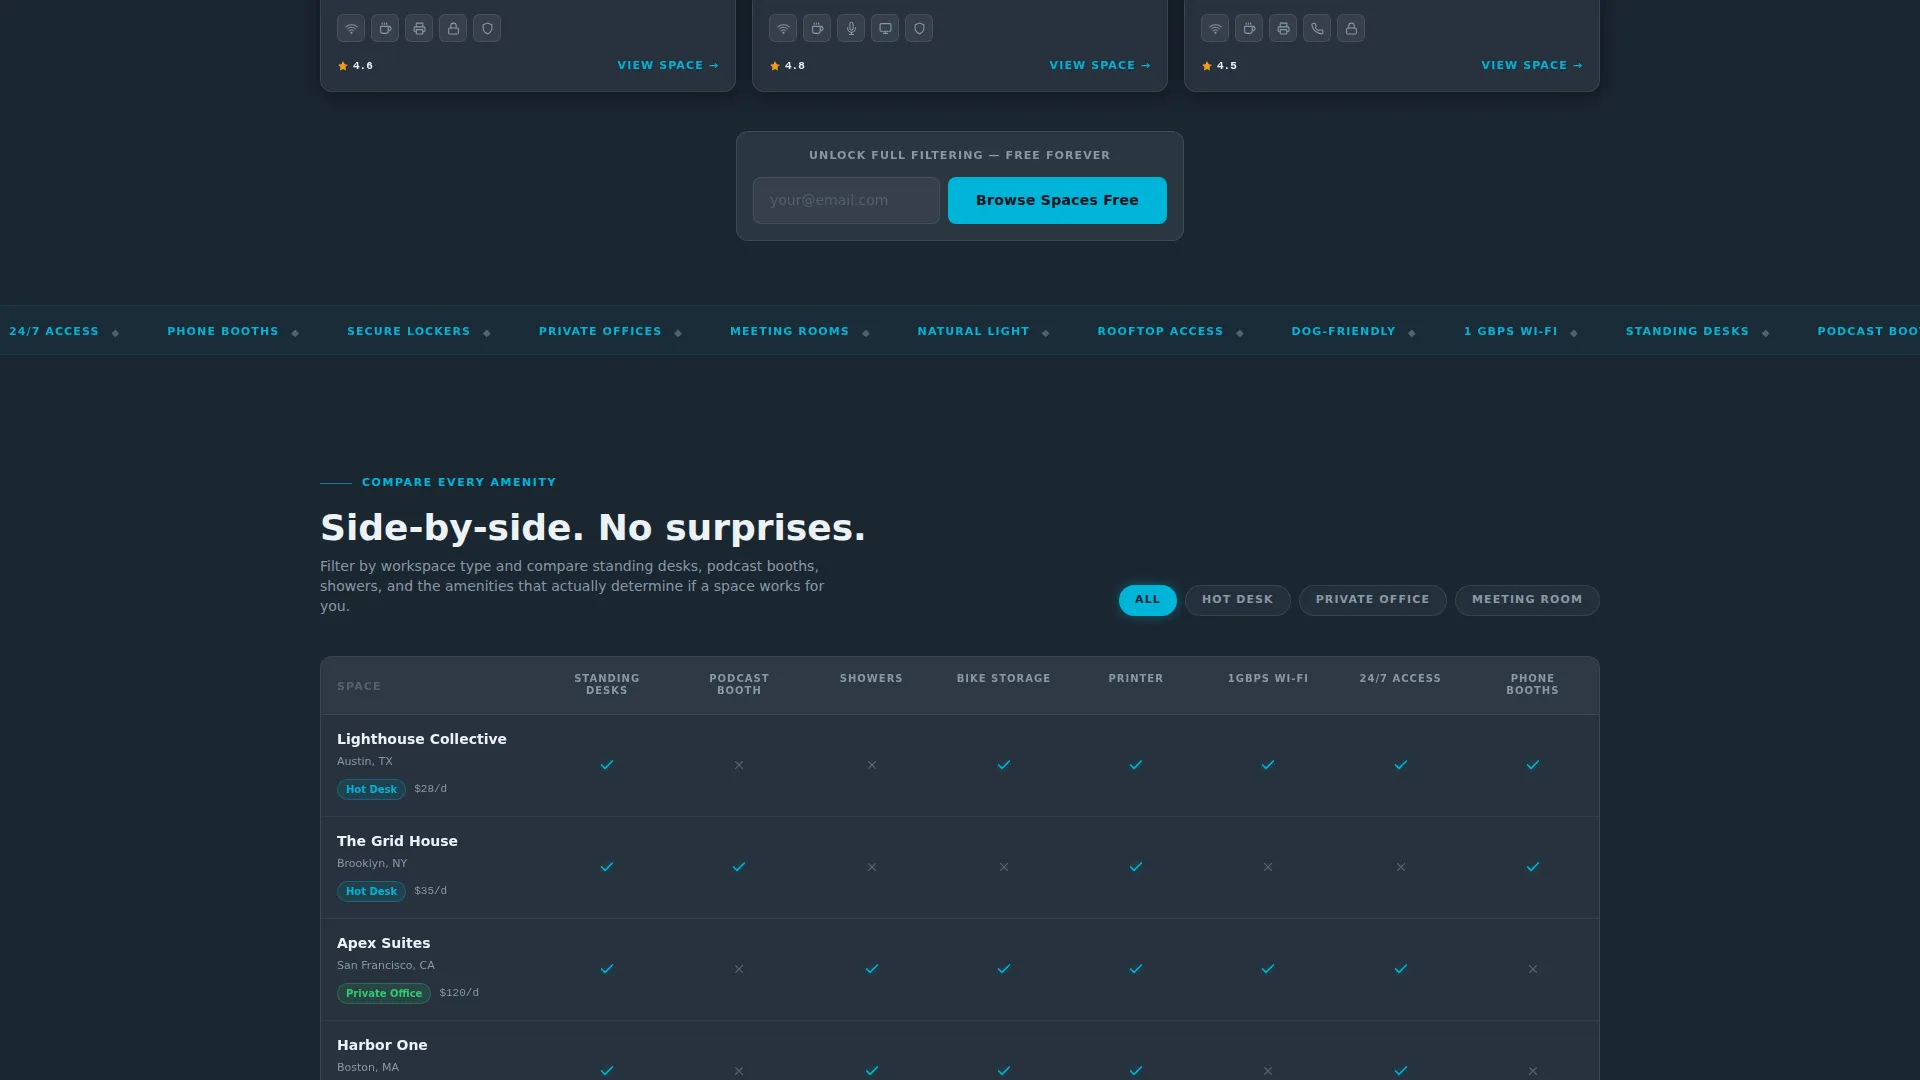Image resolution: width=1920 pixels, height=1080 pixels.
Task: Click the PRINTER column header
Action: (1136, 678)
